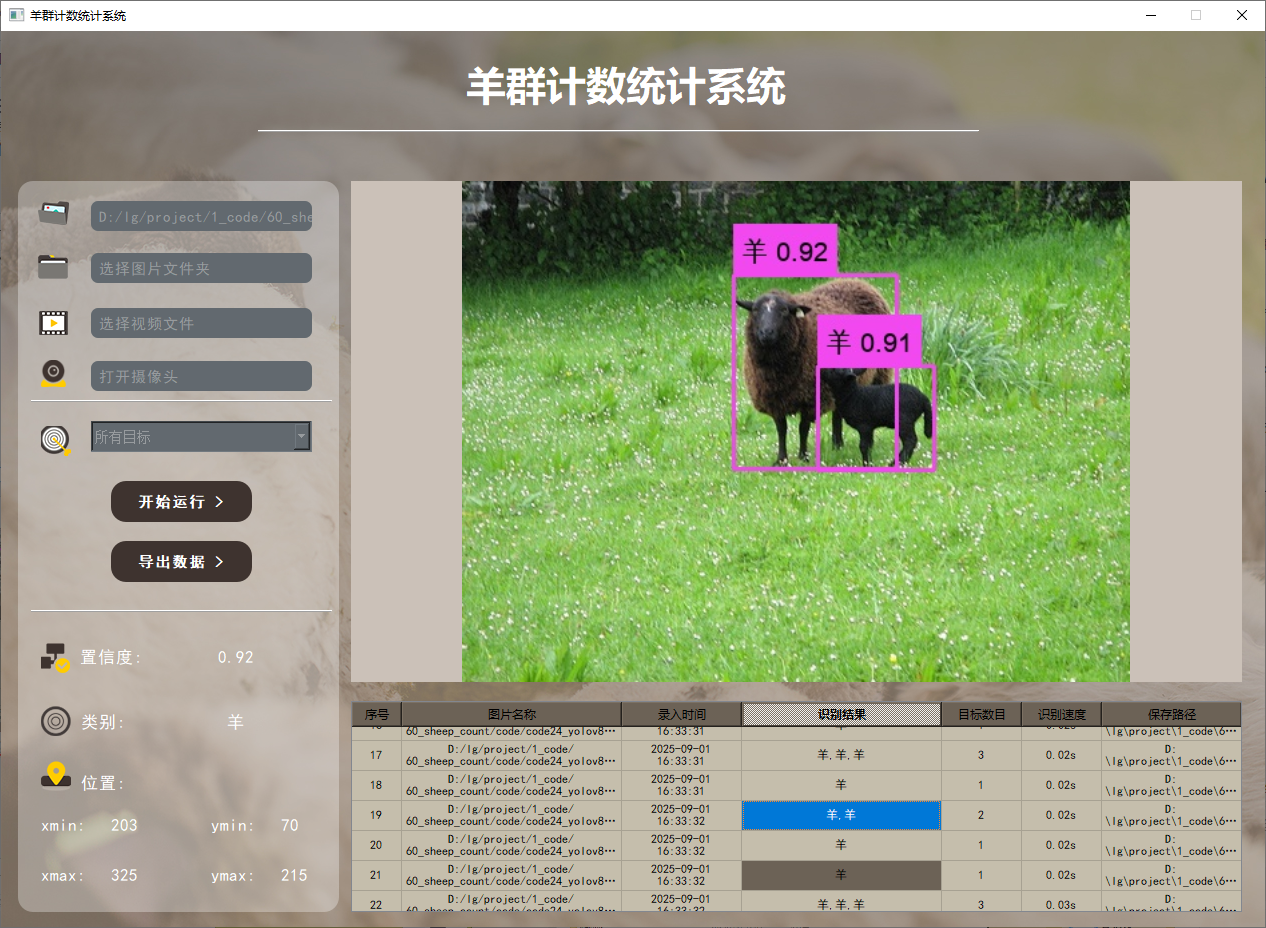Screen dimensions: 1266x928
Task: Click the time cell in row 18
Action: pyautogui.click(x=682, y=785)
